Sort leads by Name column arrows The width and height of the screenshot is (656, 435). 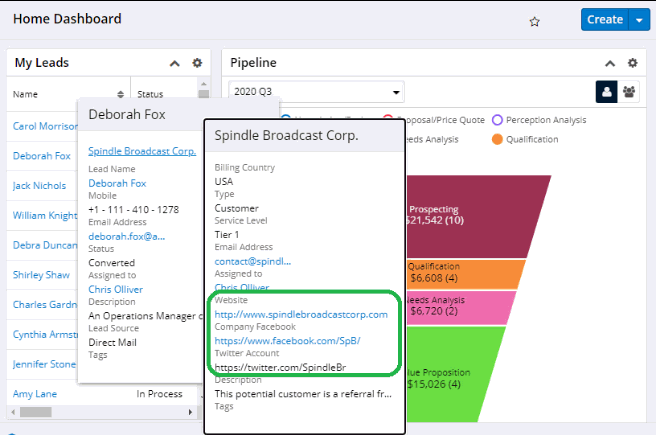[x=120, y=94]
